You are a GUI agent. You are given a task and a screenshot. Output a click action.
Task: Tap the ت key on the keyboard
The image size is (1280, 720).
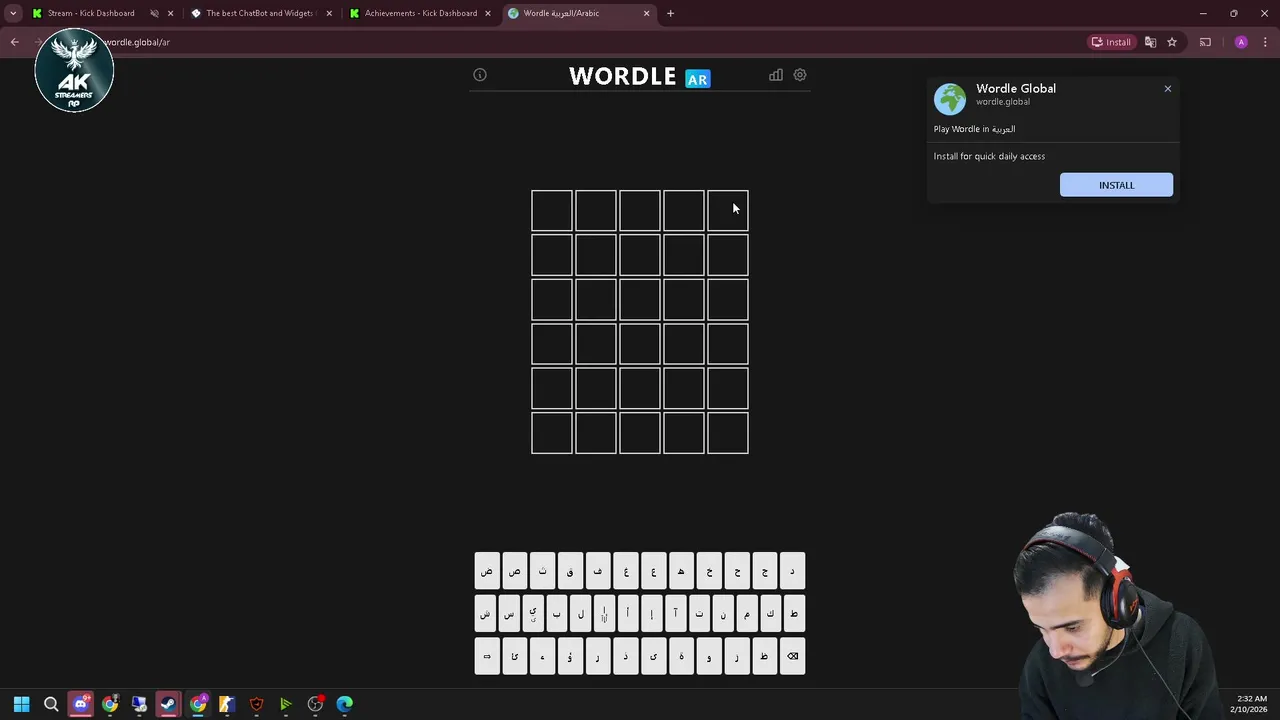(x=699, y=614)
